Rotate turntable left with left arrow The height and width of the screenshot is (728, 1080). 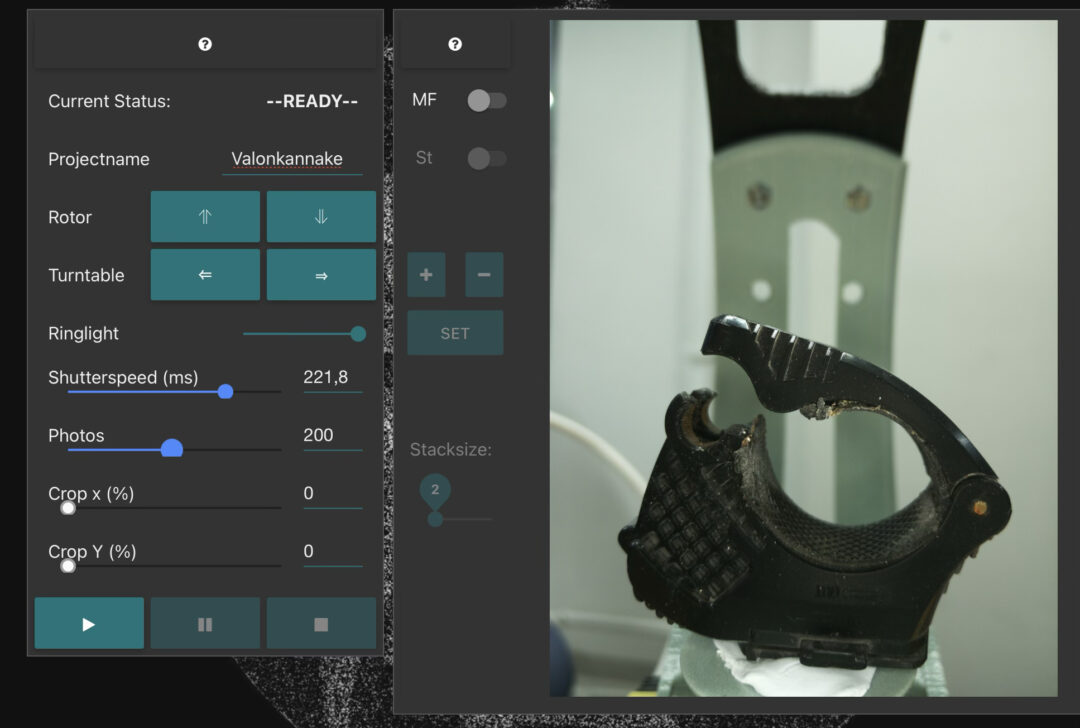click(x=205, y=275)
